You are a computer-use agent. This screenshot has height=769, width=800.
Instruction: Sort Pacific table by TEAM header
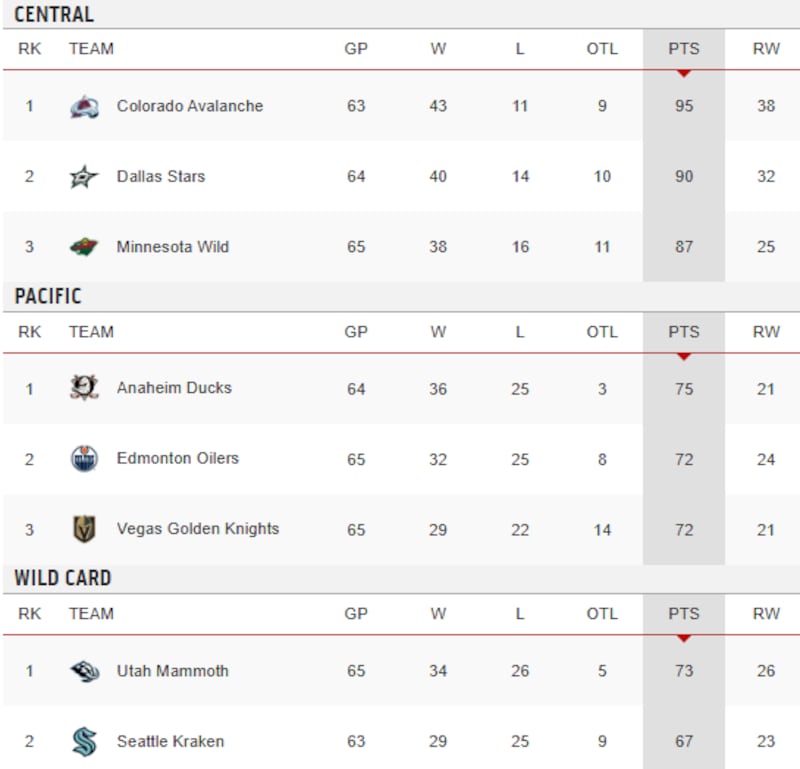click(91, 332)
